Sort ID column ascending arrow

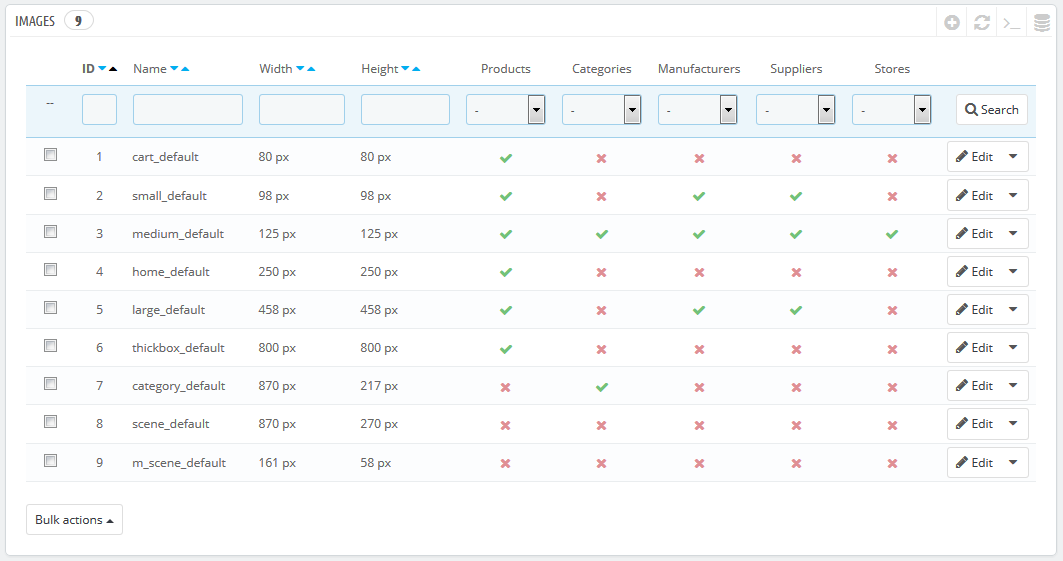[113, 68]
